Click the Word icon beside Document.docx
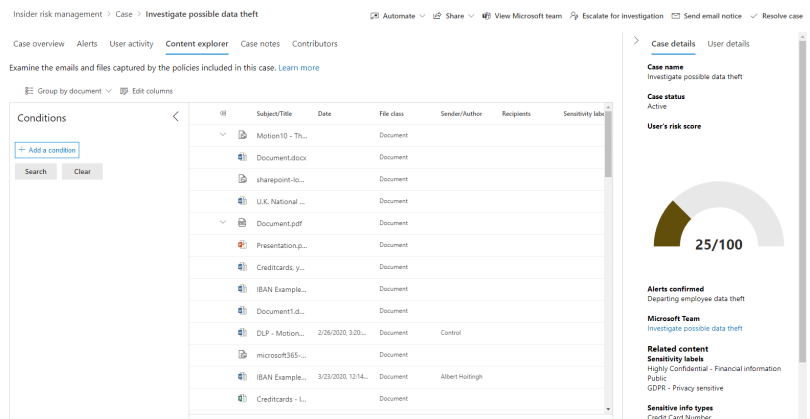Screen dimensions: 810x419 point(242,157)
